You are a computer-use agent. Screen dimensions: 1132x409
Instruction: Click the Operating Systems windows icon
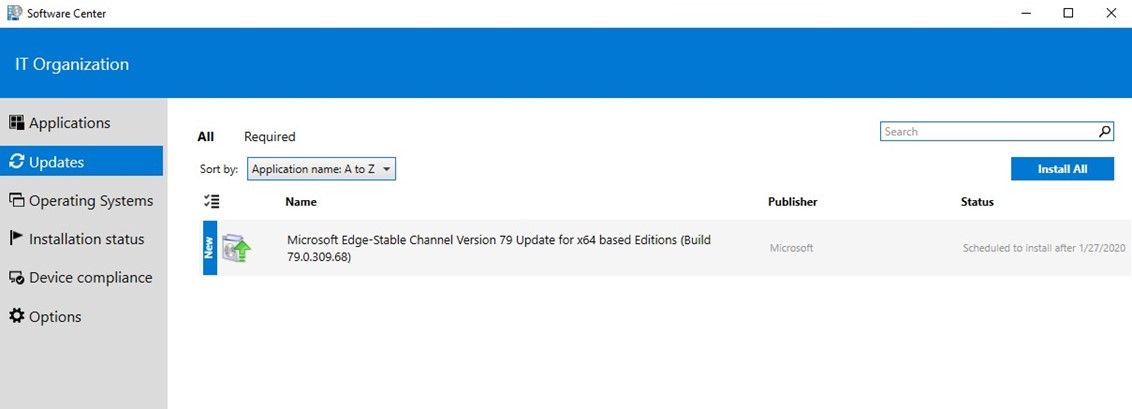tap(17, 201)
